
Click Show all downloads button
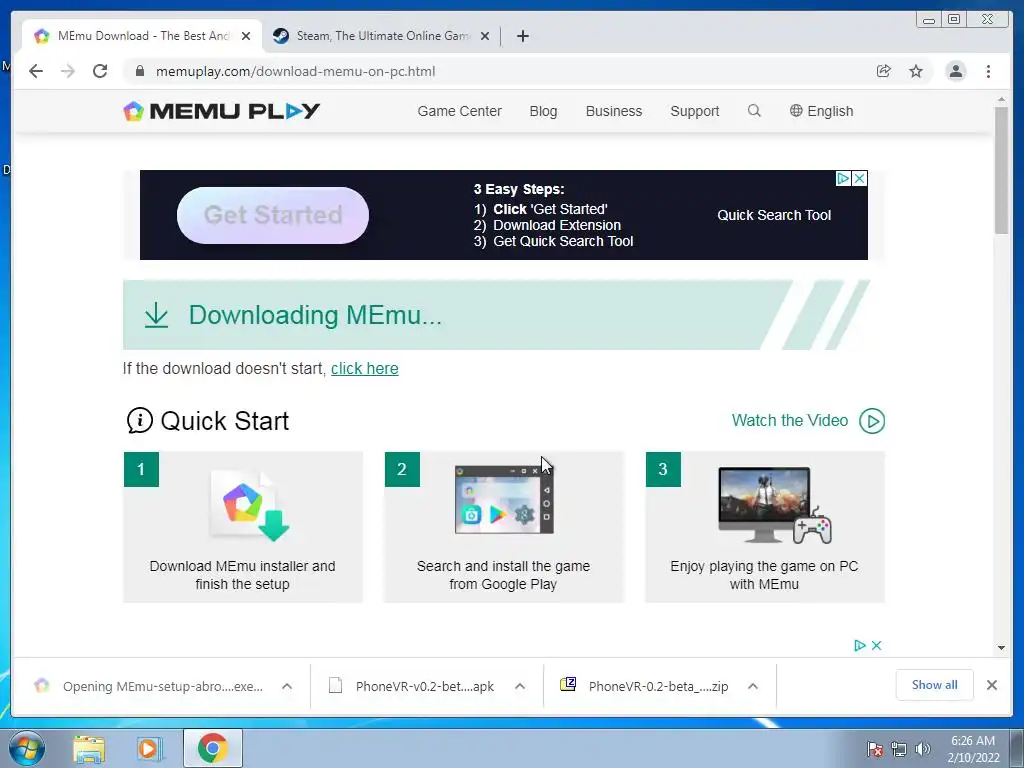pyautogui.click(x=935, y=685)
